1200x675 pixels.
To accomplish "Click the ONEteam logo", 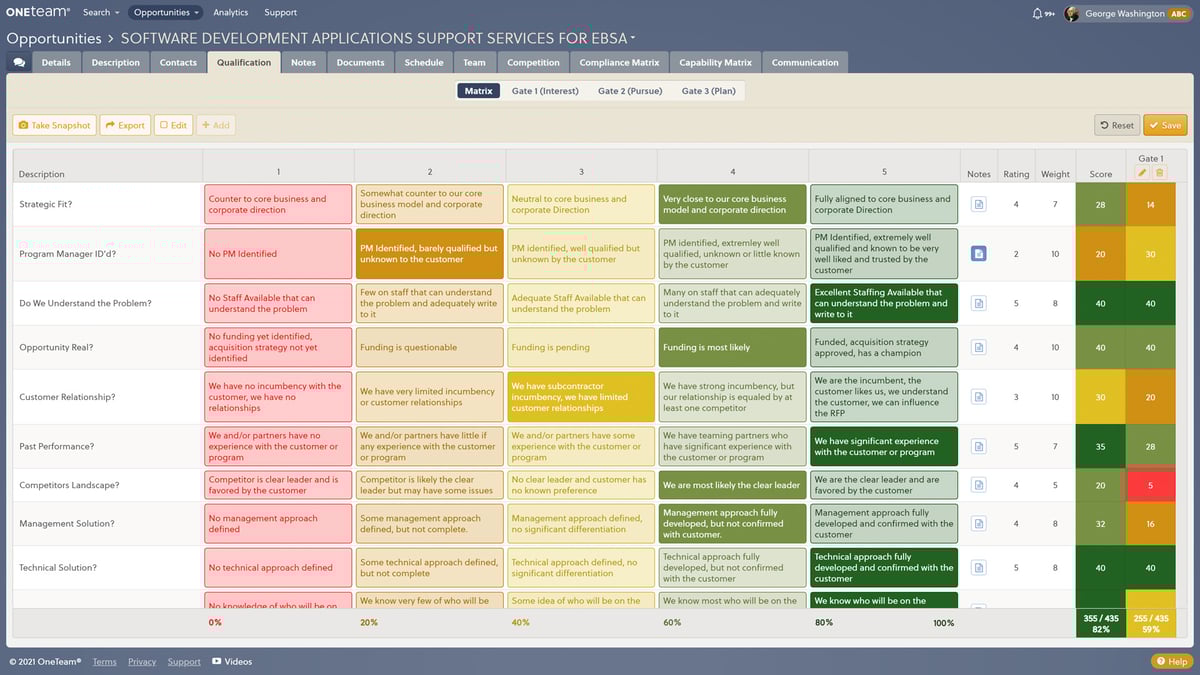I will point(36,12).
